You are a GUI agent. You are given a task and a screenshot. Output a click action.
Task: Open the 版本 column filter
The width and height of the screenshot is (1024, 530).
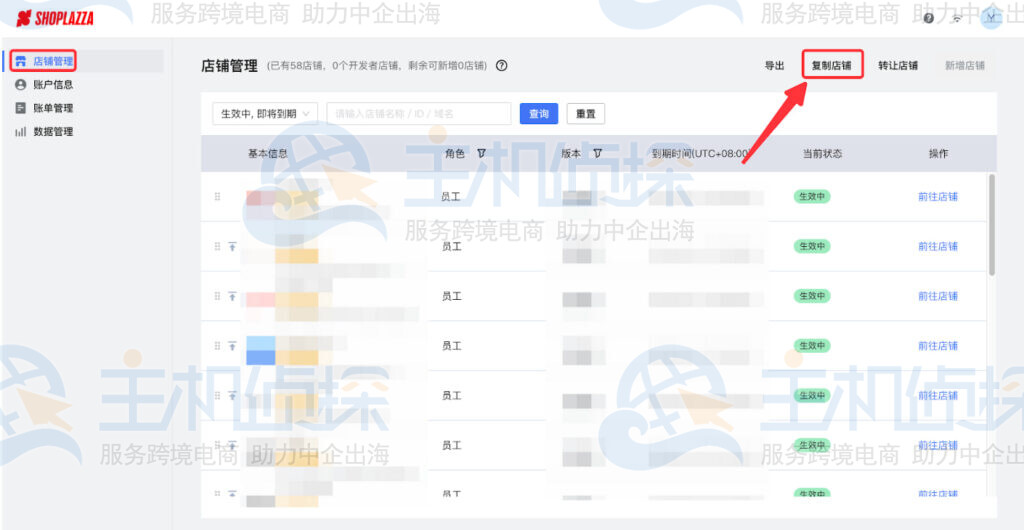pos(597,154)
